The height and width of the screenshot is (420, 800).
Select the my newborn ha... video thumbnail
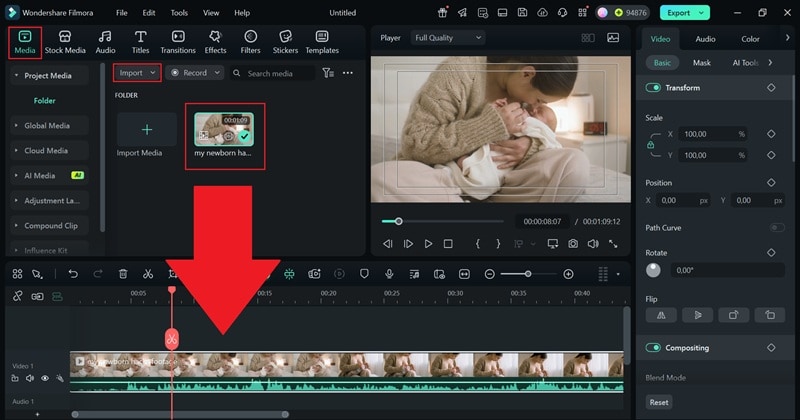(224, 129)
